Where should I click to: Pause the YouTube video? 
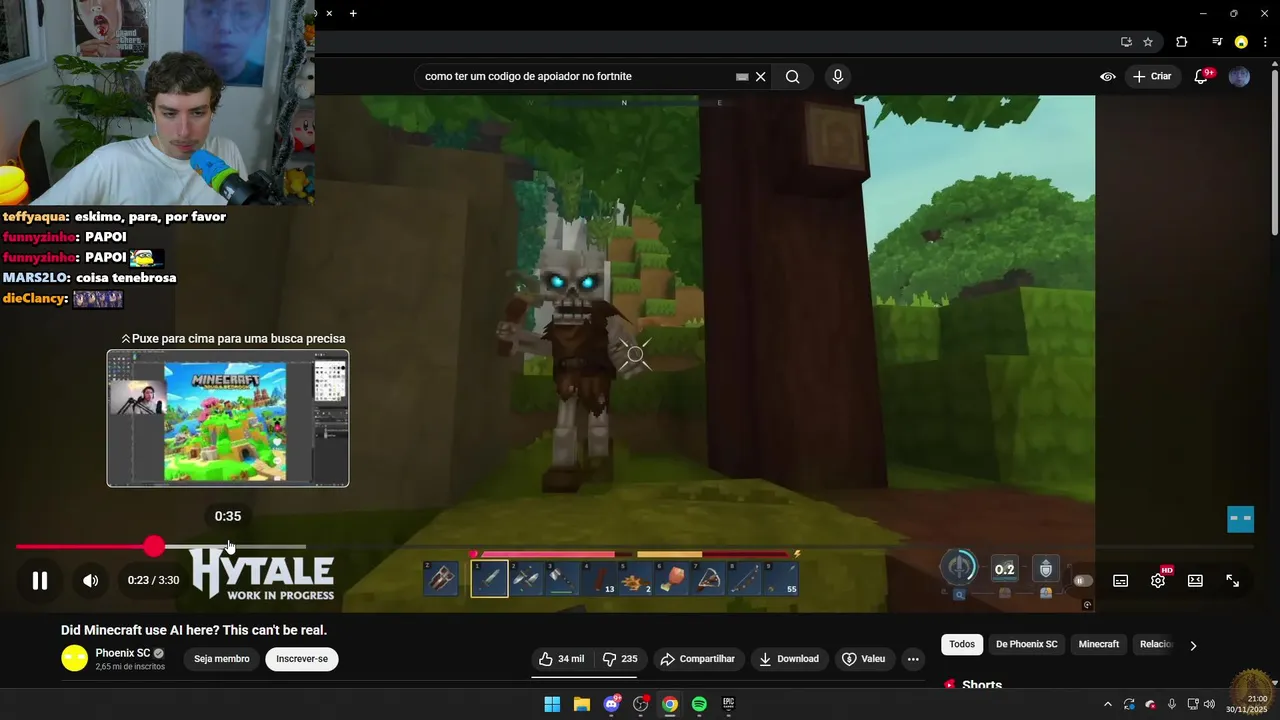coord(40,580)
